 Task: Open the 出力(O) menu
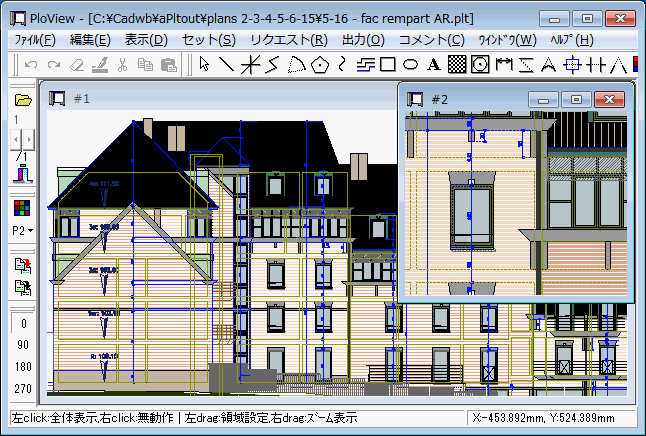(x=363, y=40)
